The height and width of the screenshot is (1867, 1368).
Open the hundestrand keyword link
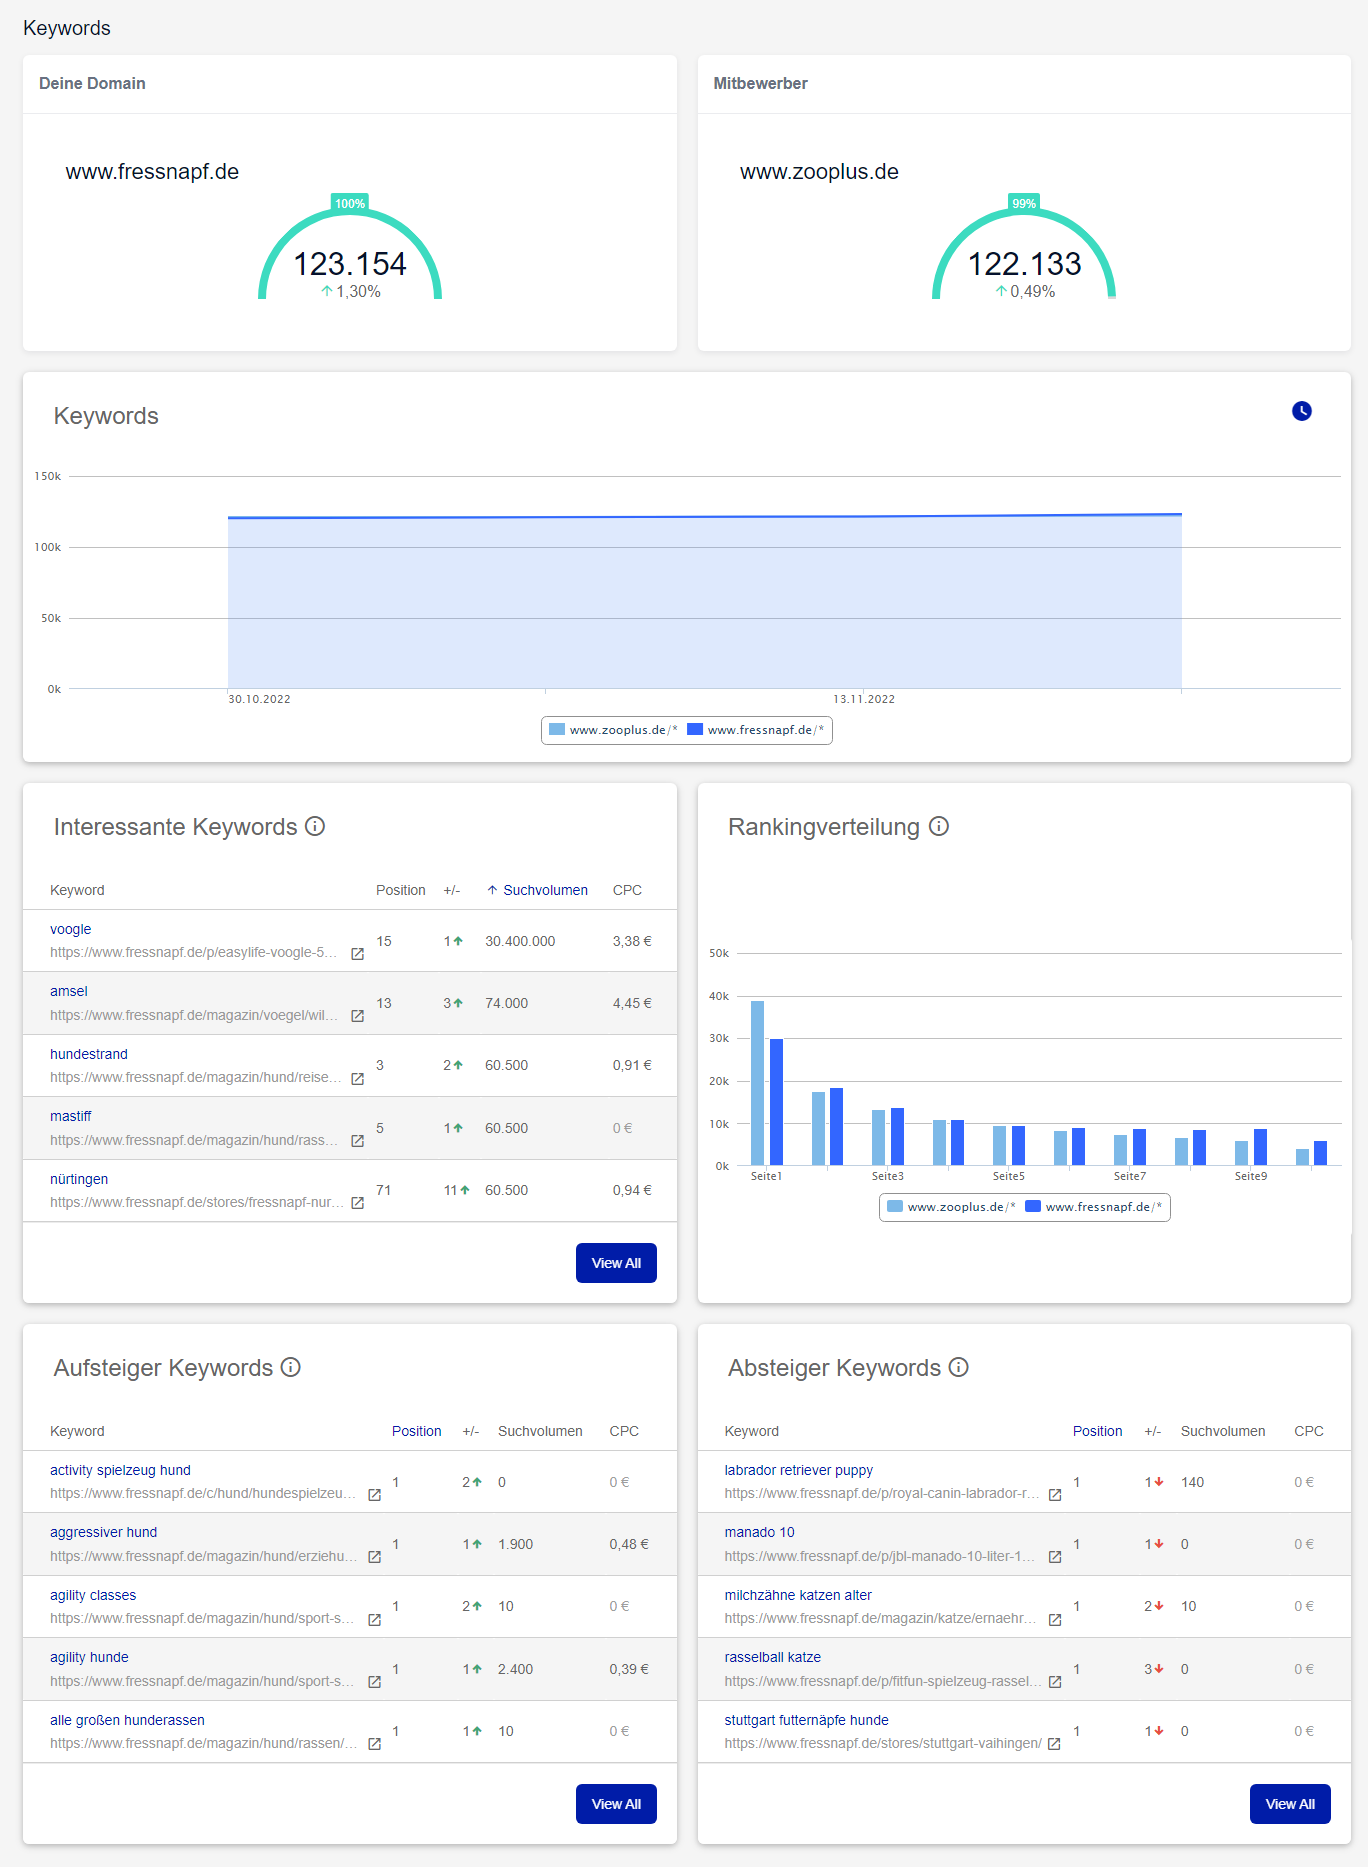coord(89,1054)
